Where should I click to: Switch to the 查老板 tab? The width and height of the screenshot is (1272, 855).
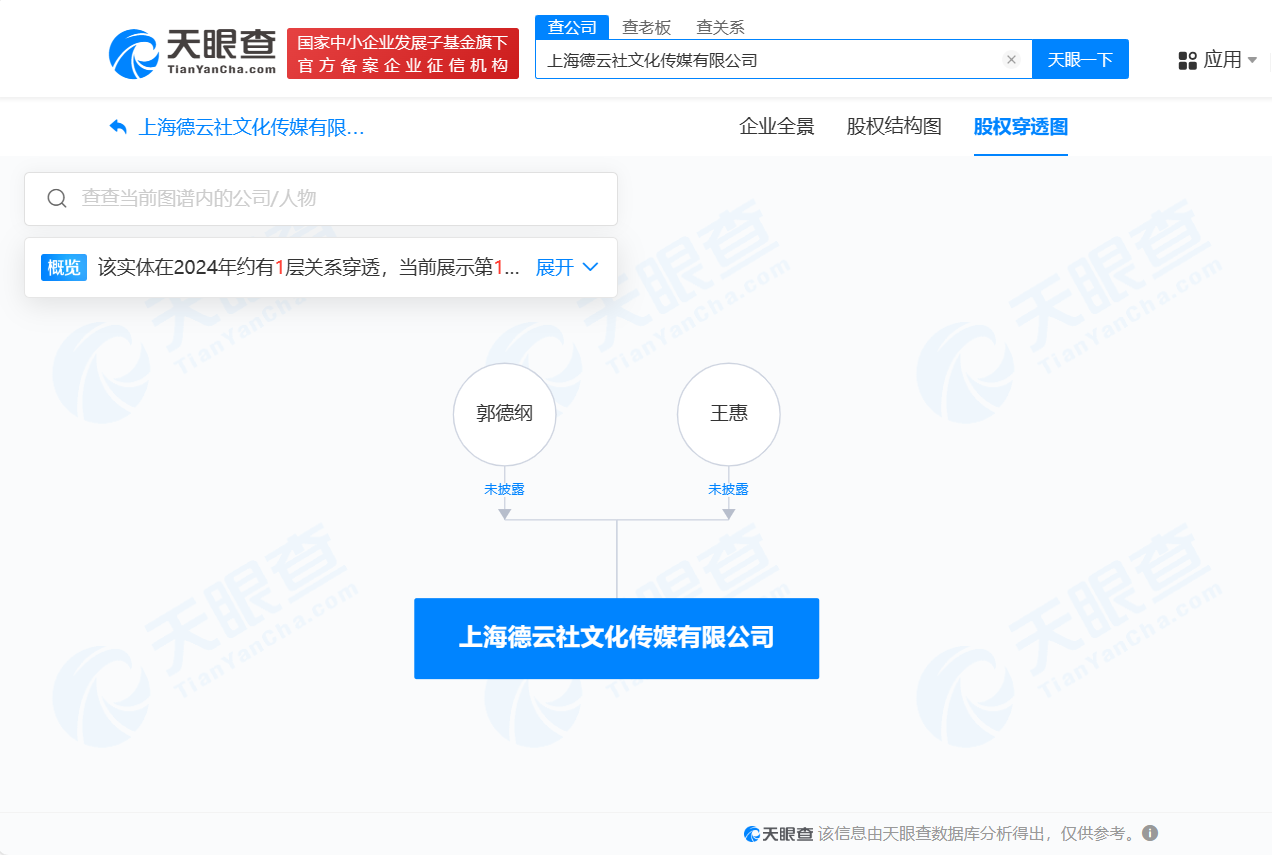click(646, 27)
